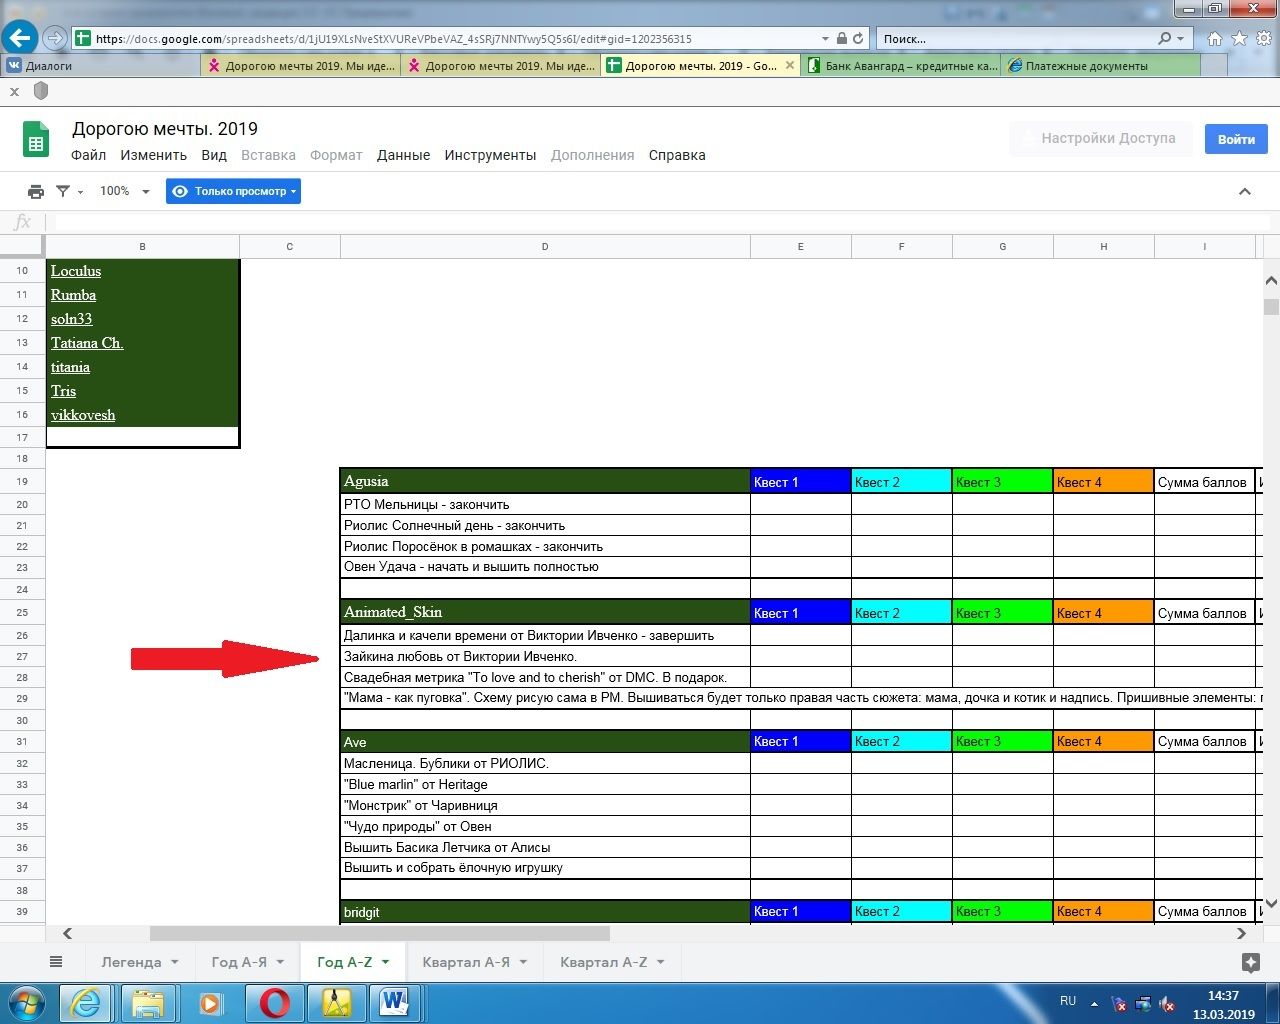
Task: Click the blue Войти button
Action: tap(1235, 139)
